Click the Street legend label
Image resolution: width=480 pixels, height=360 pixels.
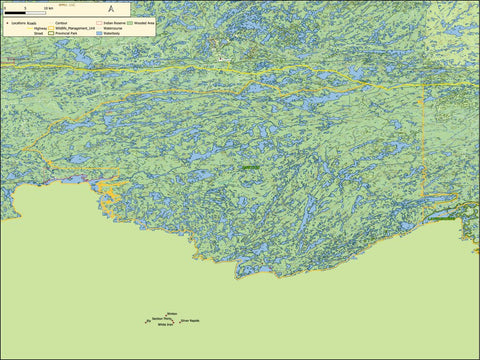pos(38,33)
